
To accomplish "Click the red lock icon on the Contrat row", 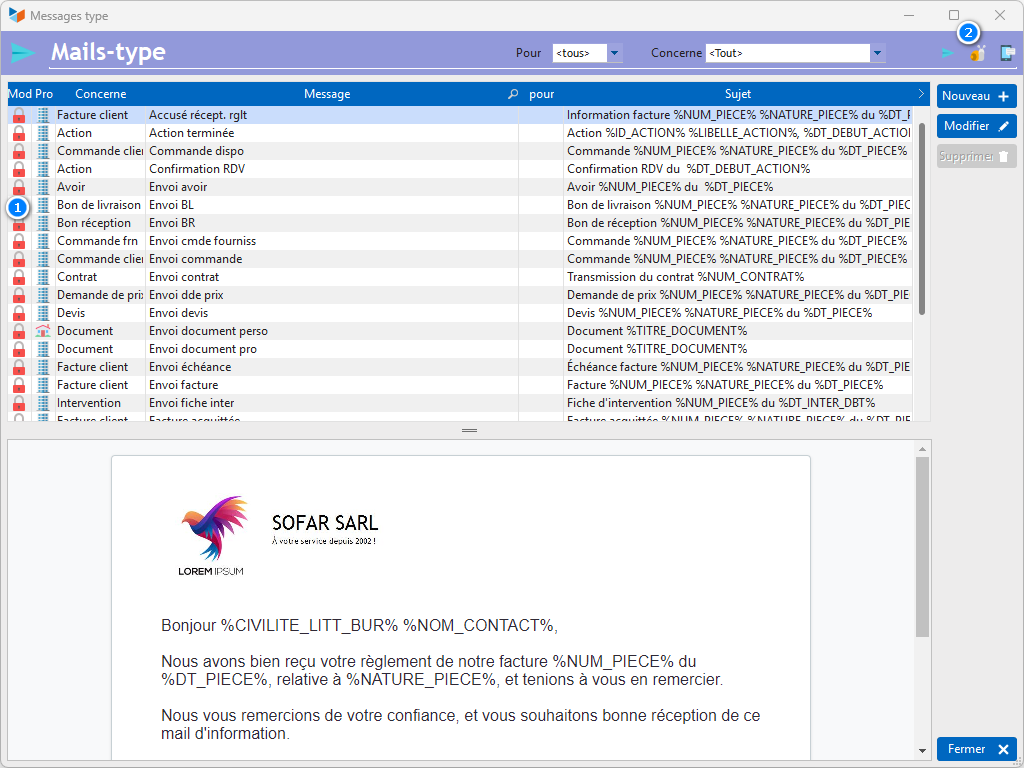I will (18, 277).
